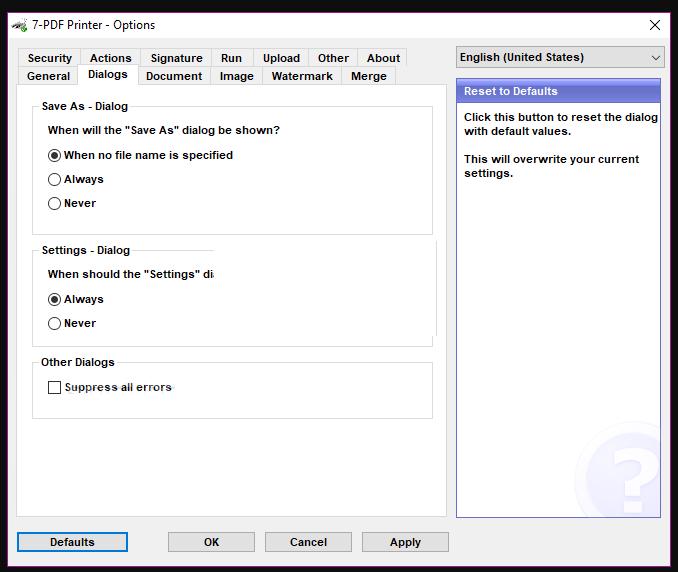The image size is (678, 572).
Task: Click the Apply button
Action: [x=405, y=542]
